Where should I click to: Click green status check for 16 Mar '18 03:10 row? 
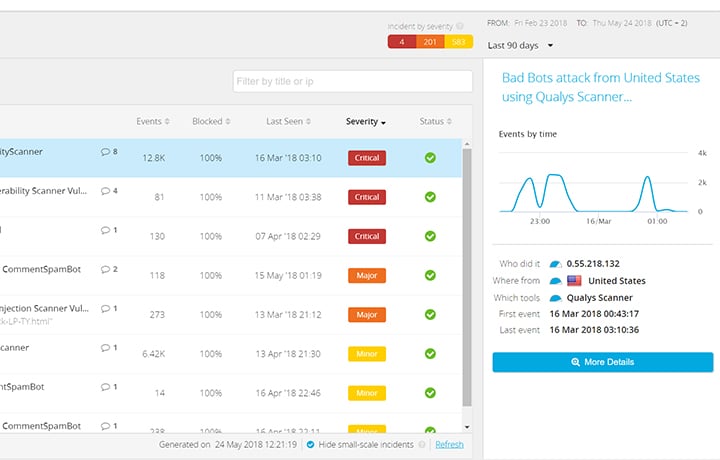430,158
